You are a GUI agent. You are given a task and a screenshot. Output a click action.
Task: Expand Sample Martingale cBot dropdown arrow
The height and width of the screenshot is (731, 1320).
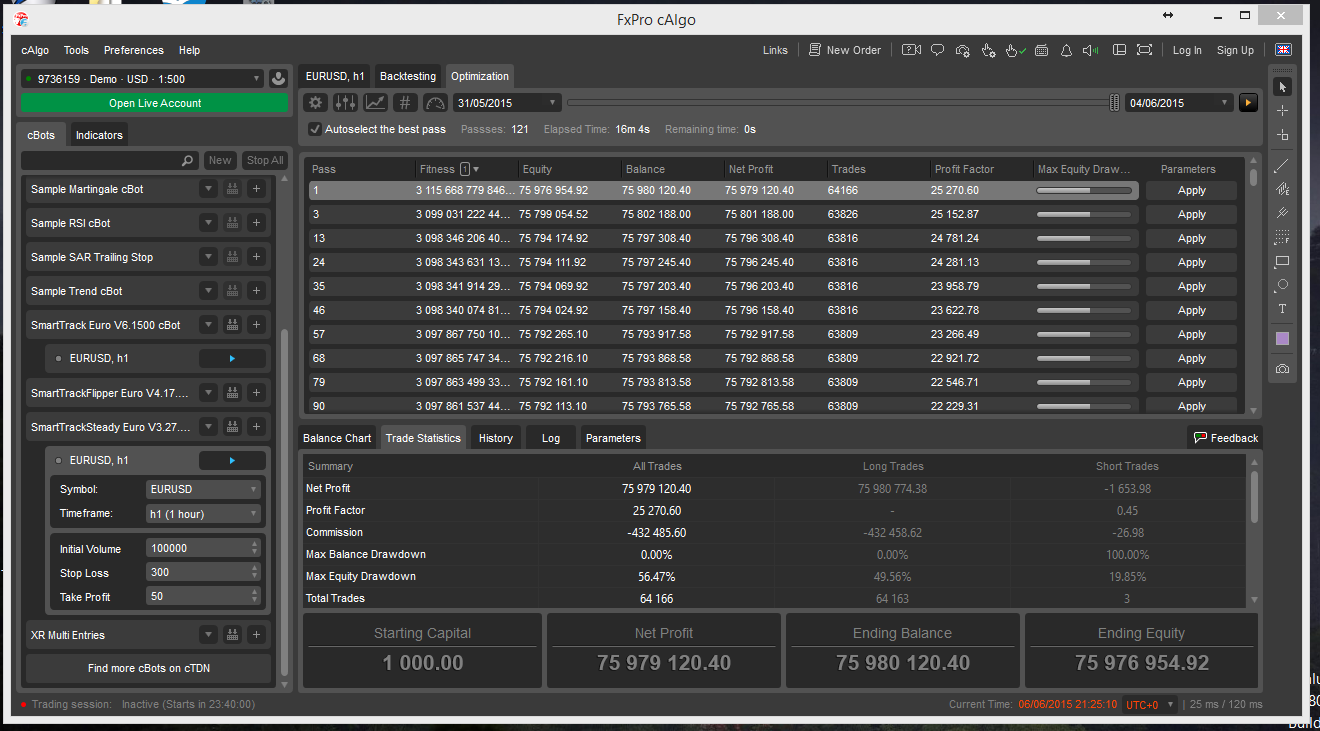(x=208, y=189)
